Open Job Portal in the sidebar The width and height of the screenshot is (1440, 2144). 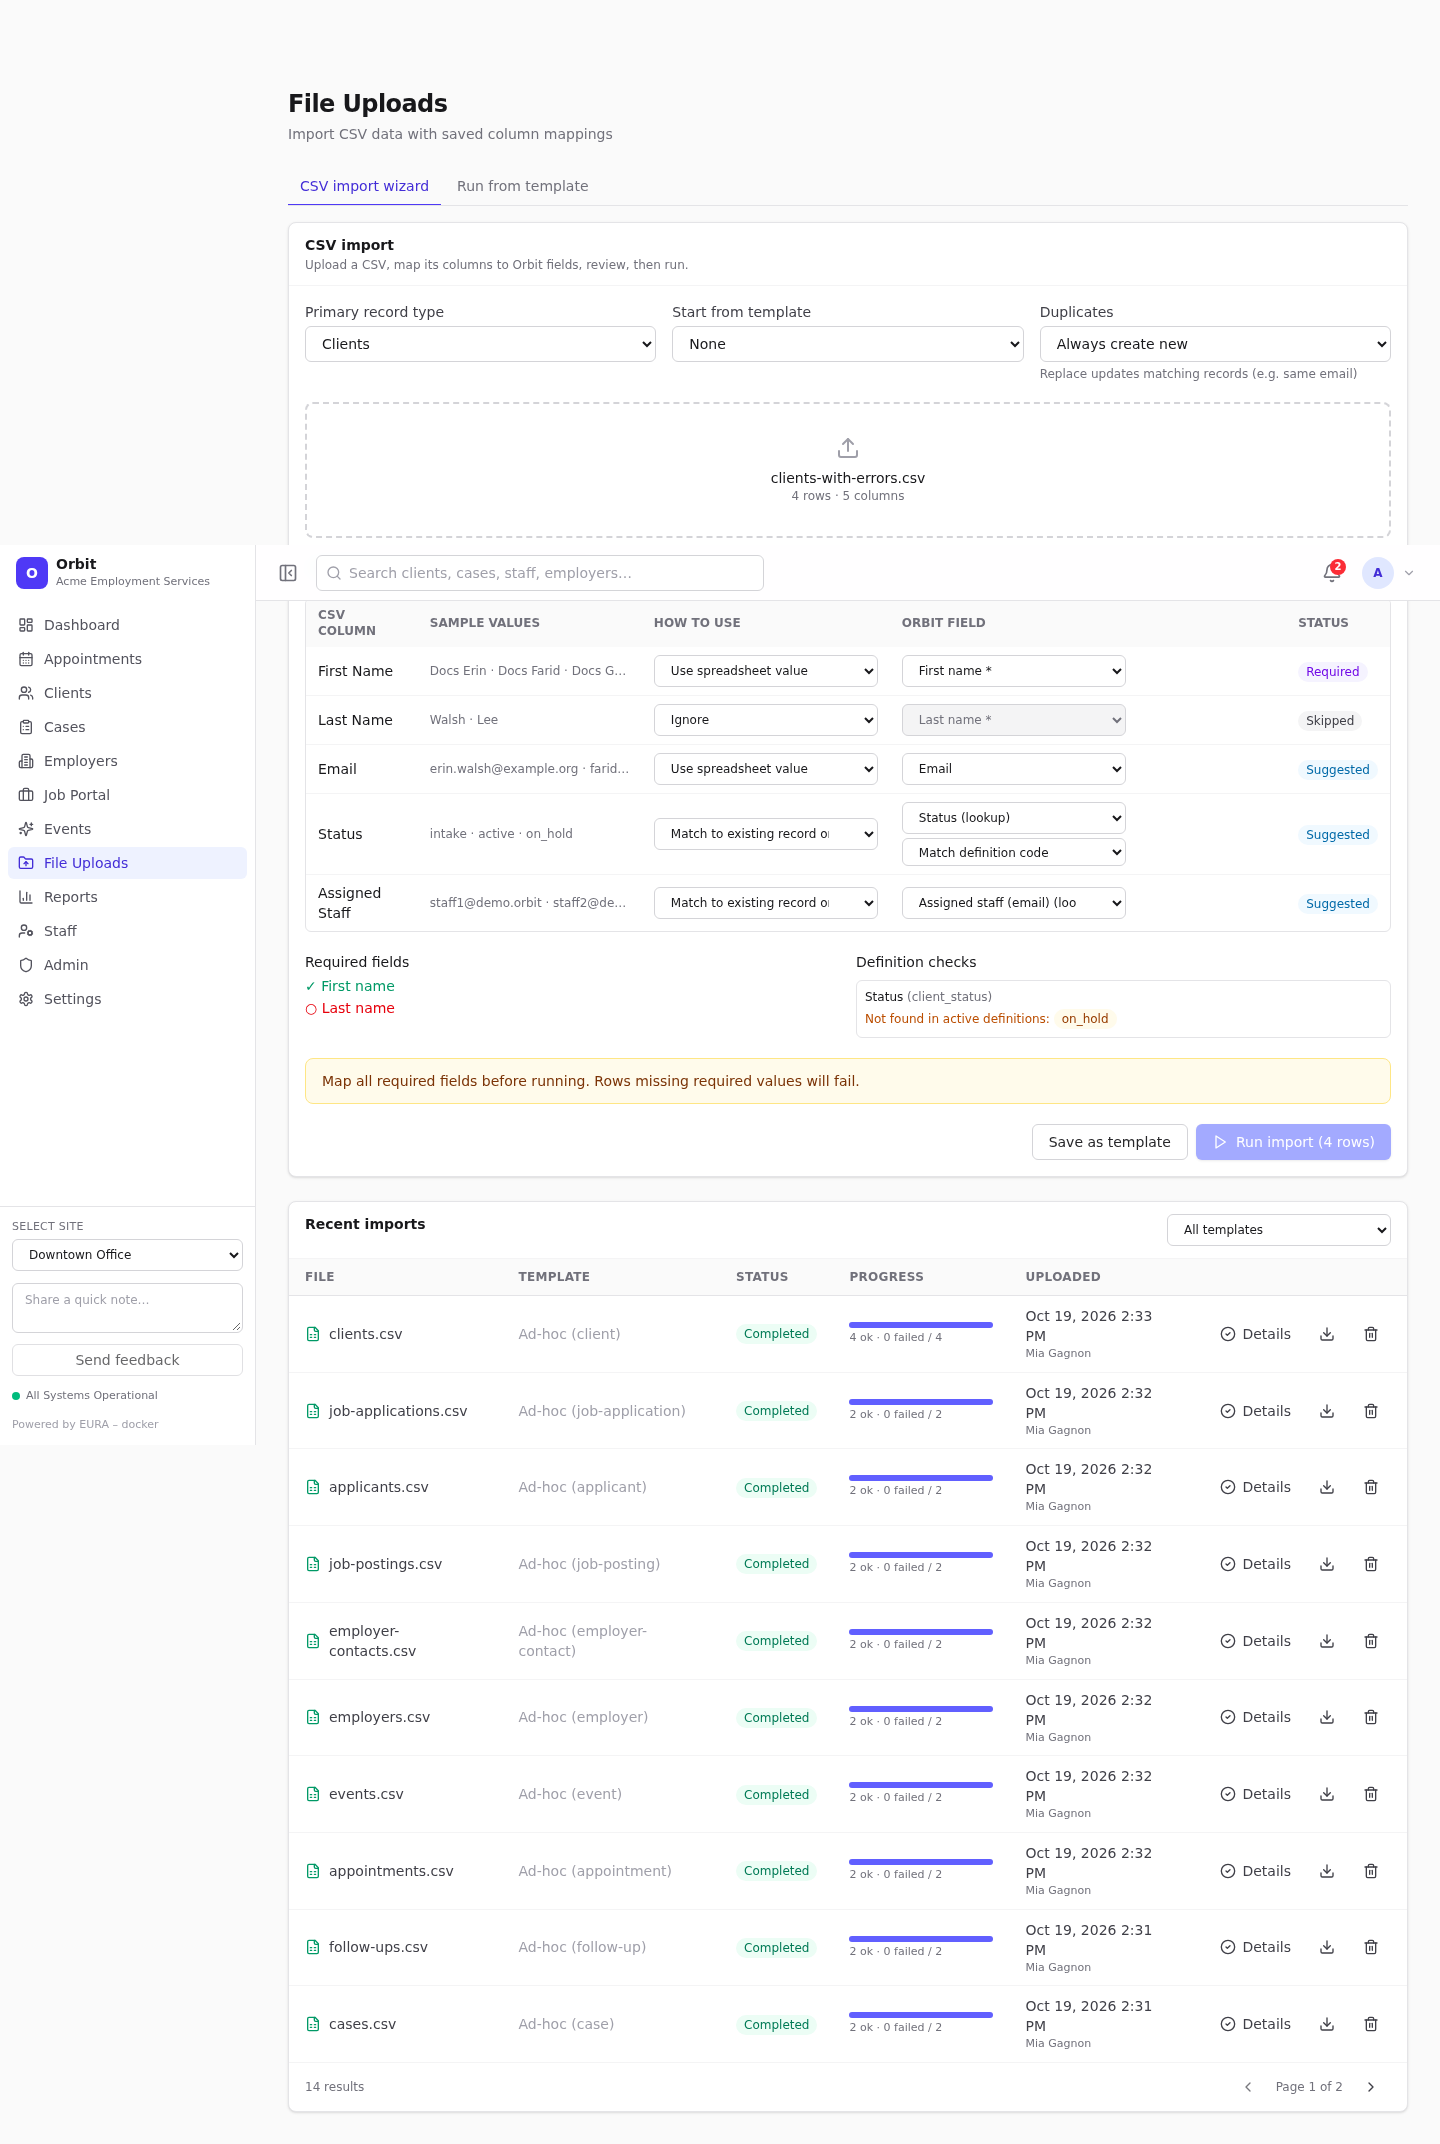127,795
